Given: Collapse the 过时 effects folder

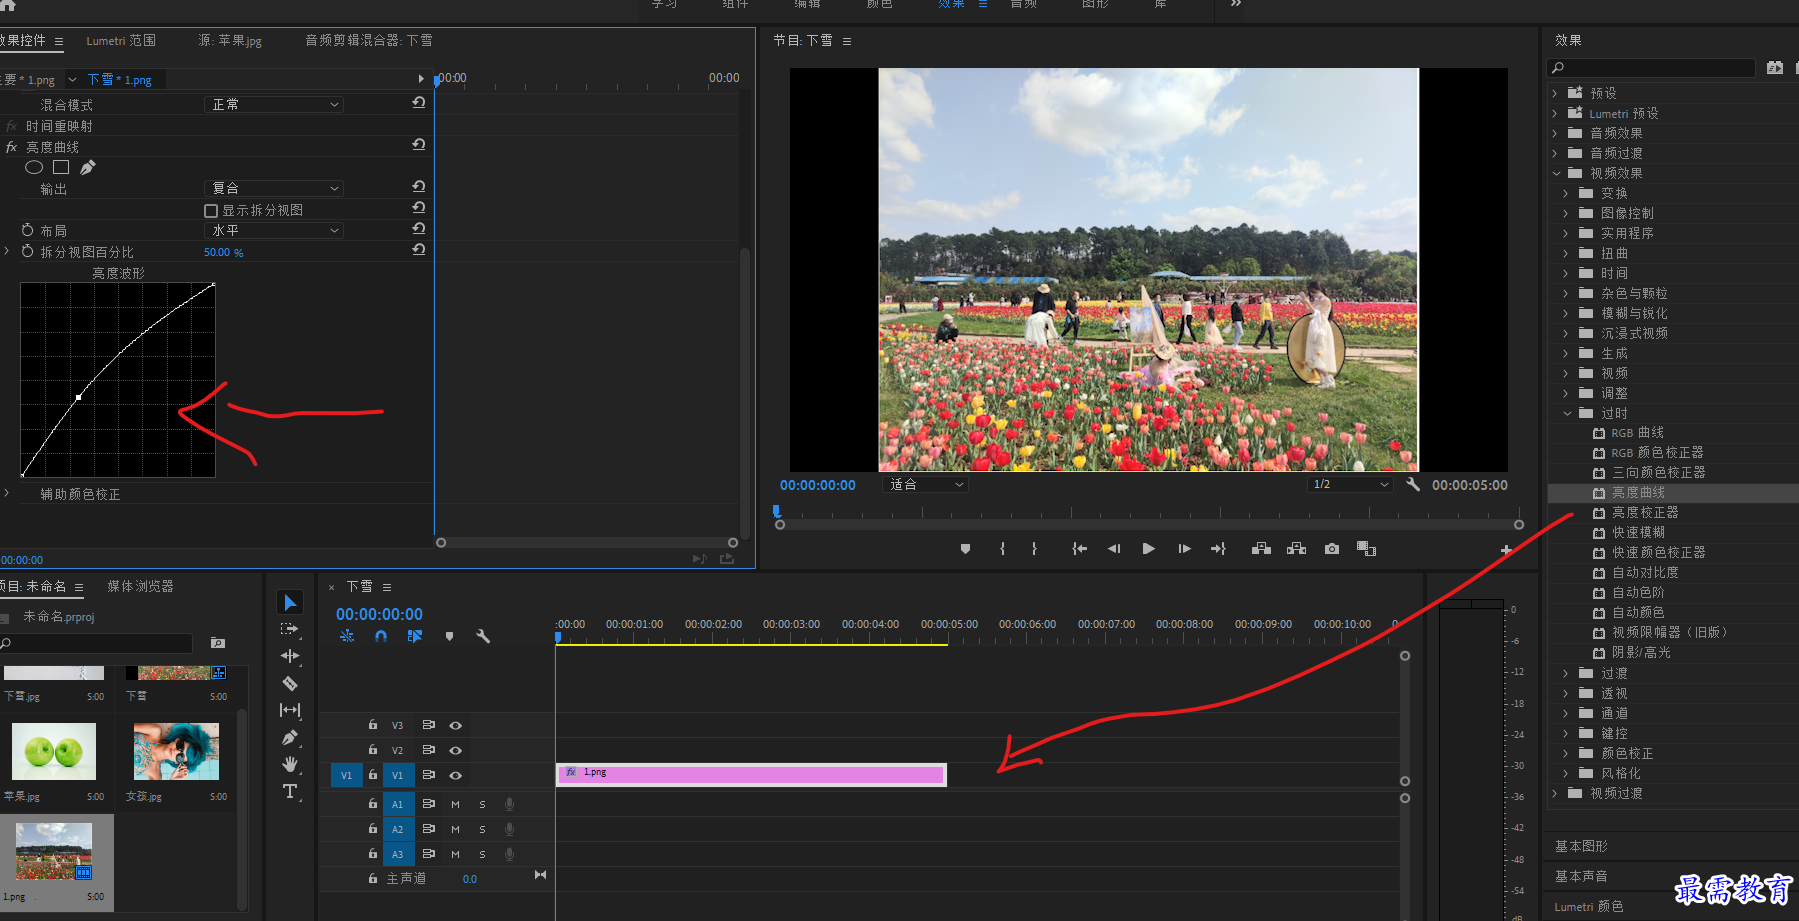Looking at the screenshot, I should tap(1567, 413).
